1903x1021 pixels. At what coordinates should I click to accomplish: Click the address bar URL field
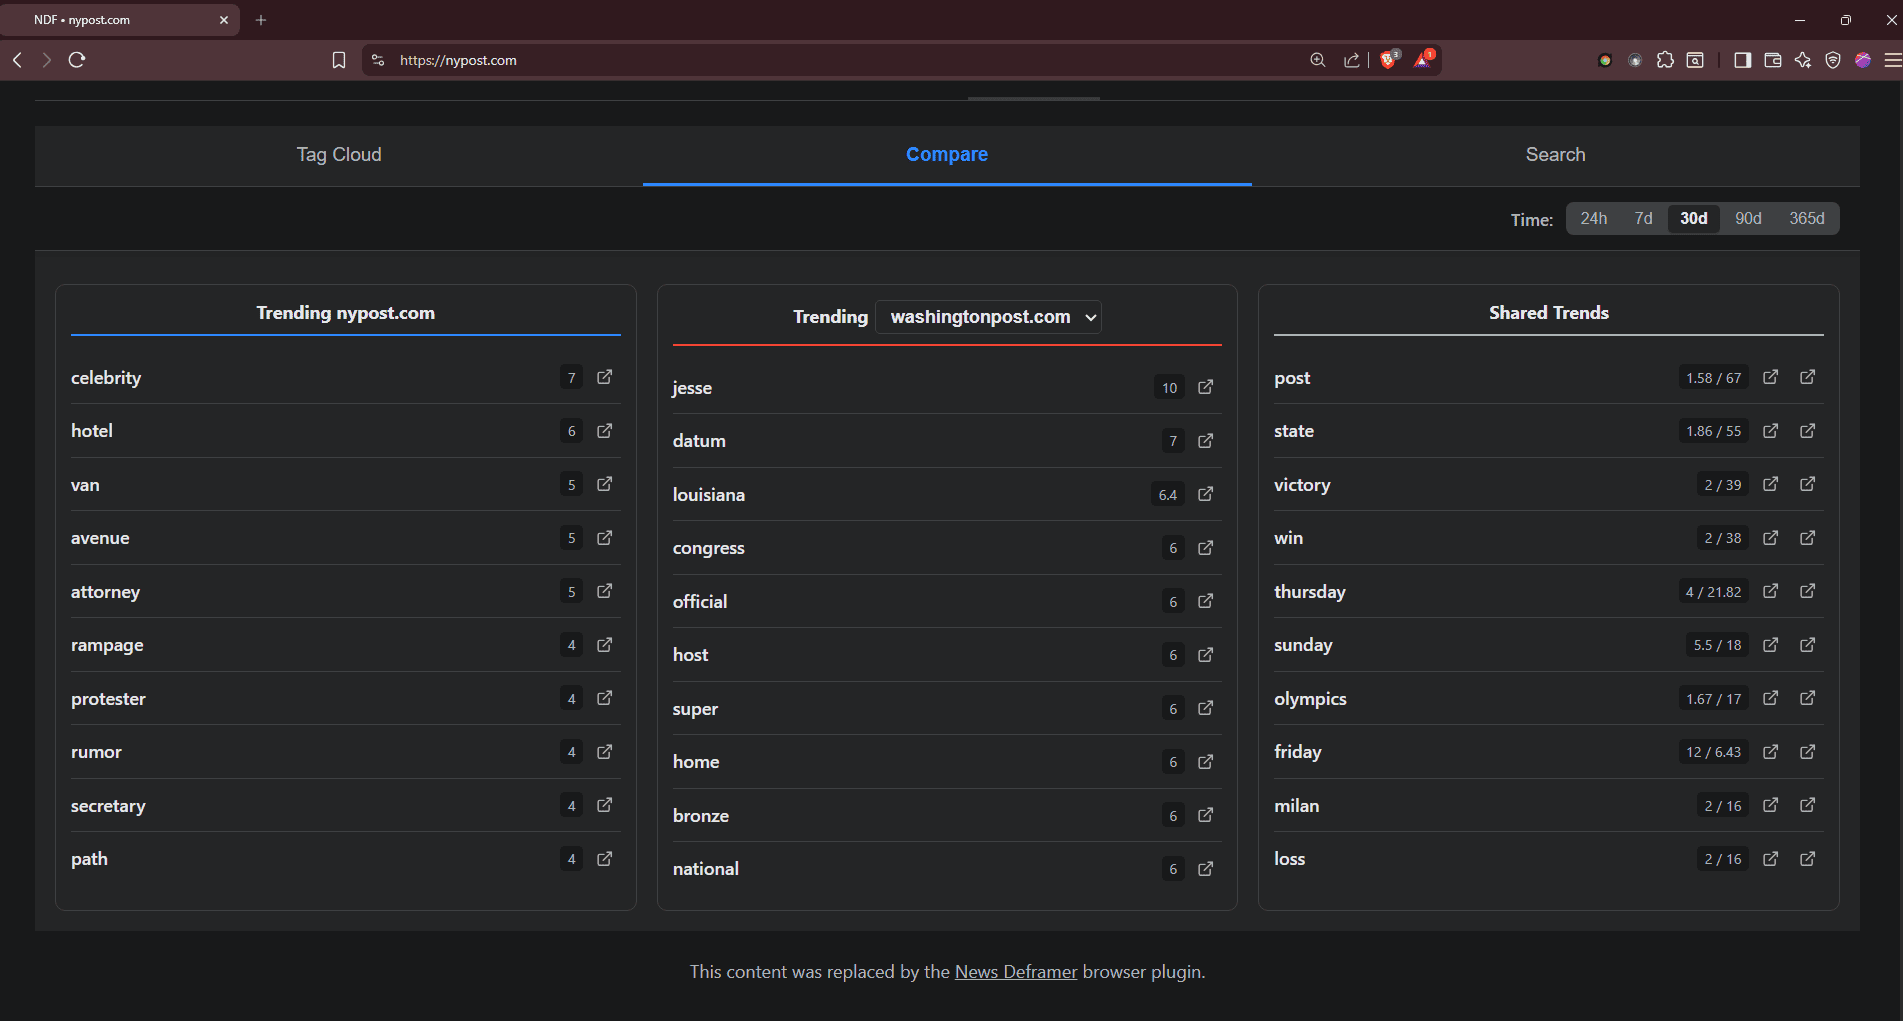pos(800,60)
